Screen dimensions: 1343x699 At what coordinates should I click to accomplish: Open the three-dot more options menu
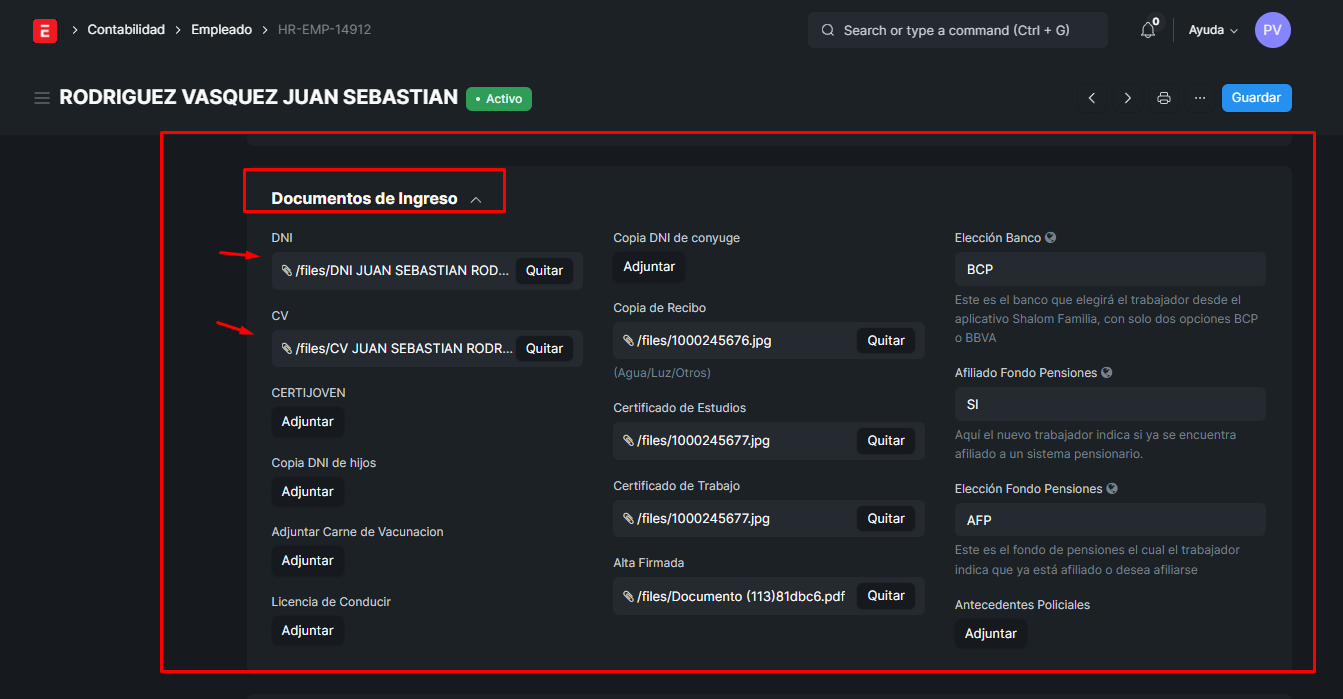pyautogui.click(x=1200, y=98)
